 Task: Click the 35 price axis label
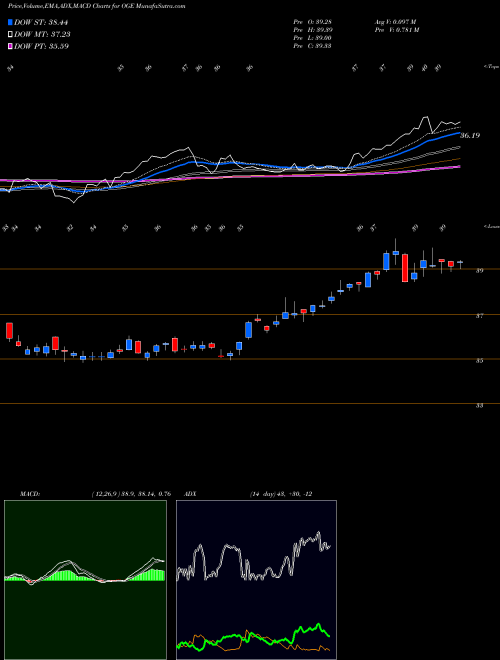[479, 361]
